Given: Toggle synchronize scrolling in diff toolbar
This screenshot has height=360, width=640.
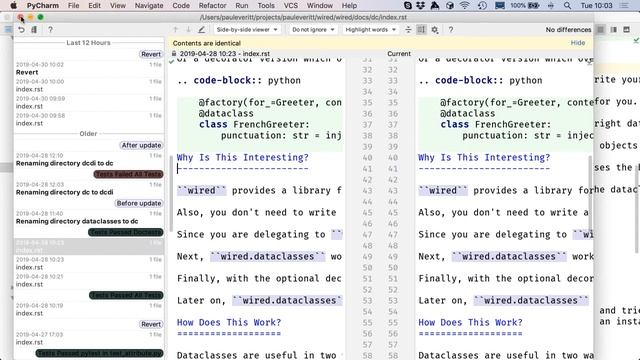Looking at the screenshot, I should [x=421, y=30].
